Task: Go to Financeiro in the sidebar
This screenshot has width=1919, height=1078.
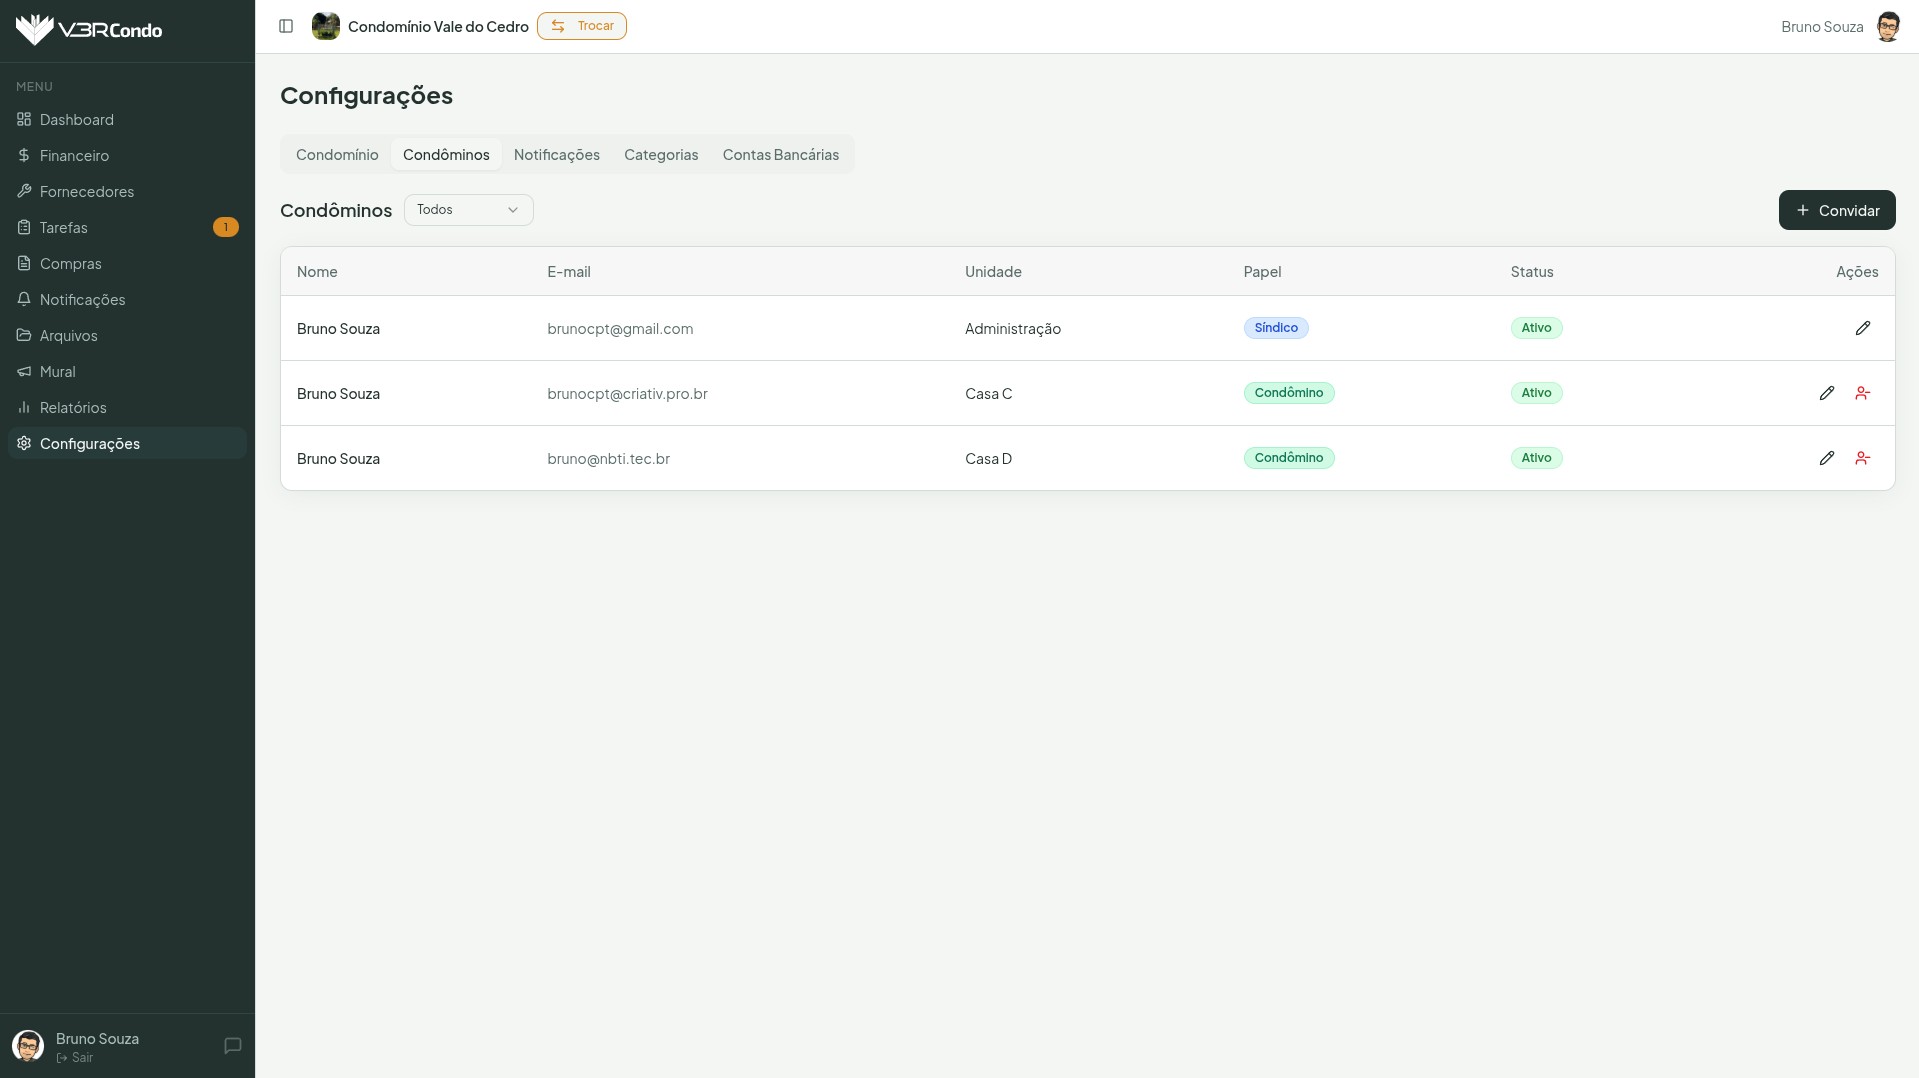Action: (74, 156)
